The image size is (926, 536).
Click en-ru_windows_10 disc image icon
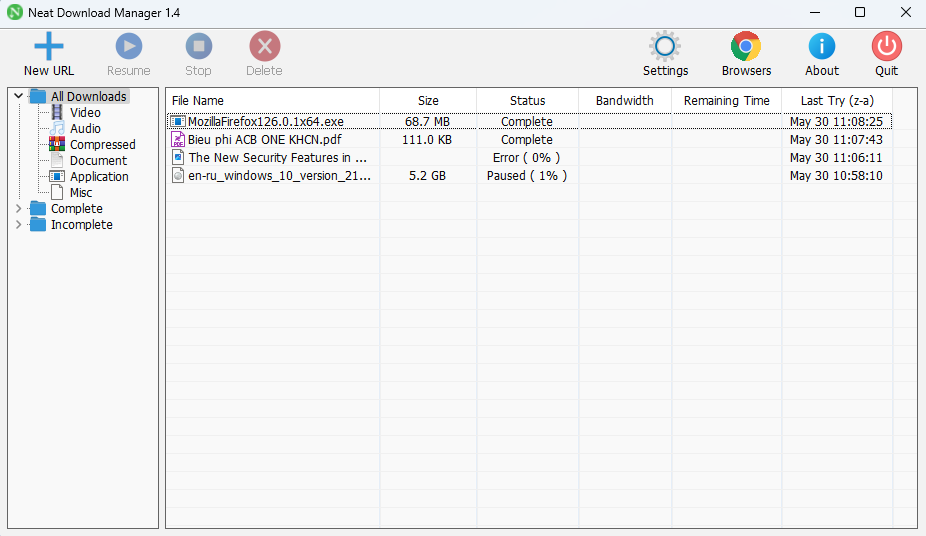coord(178,175)
